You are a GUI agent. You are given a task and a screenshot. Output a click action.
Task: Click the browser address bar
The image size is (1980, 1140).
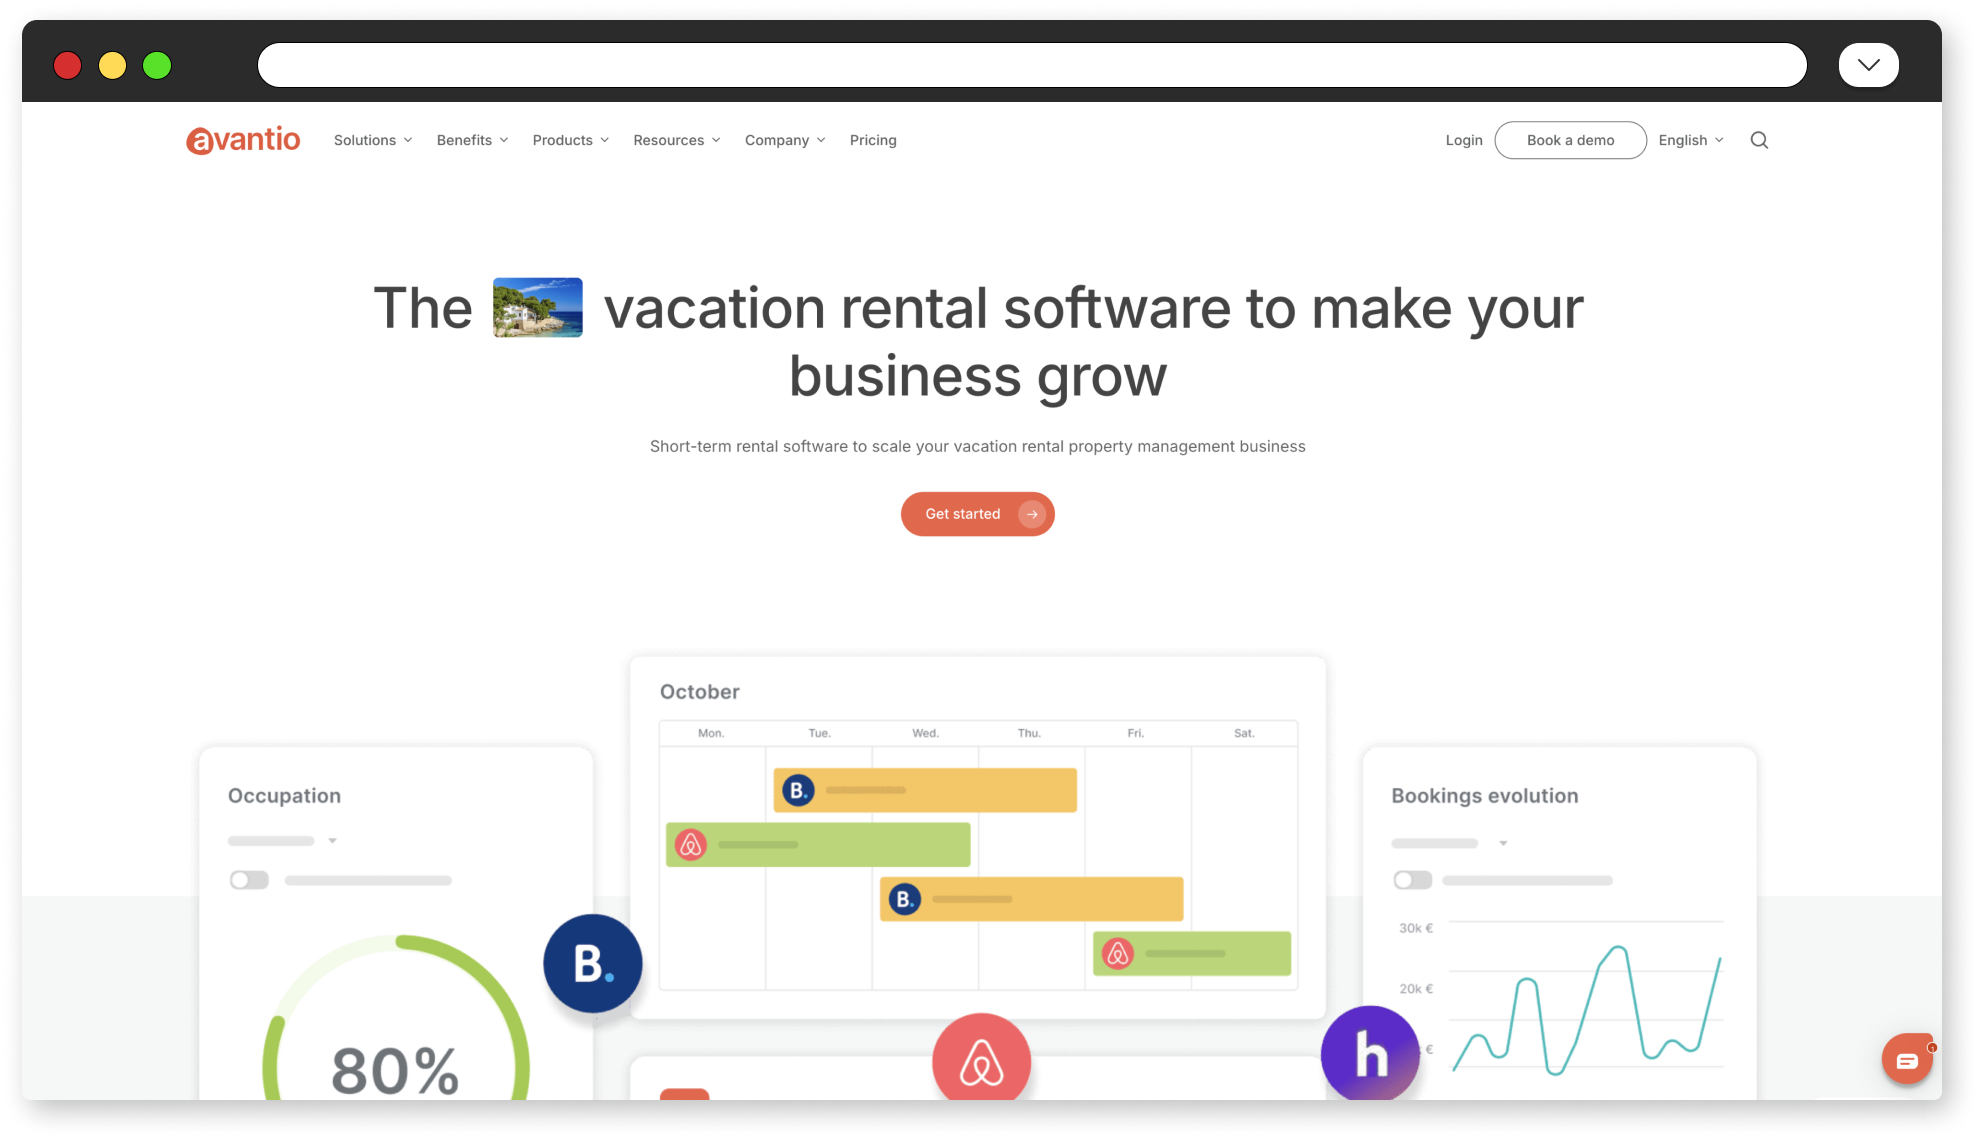click(1032, 65)
